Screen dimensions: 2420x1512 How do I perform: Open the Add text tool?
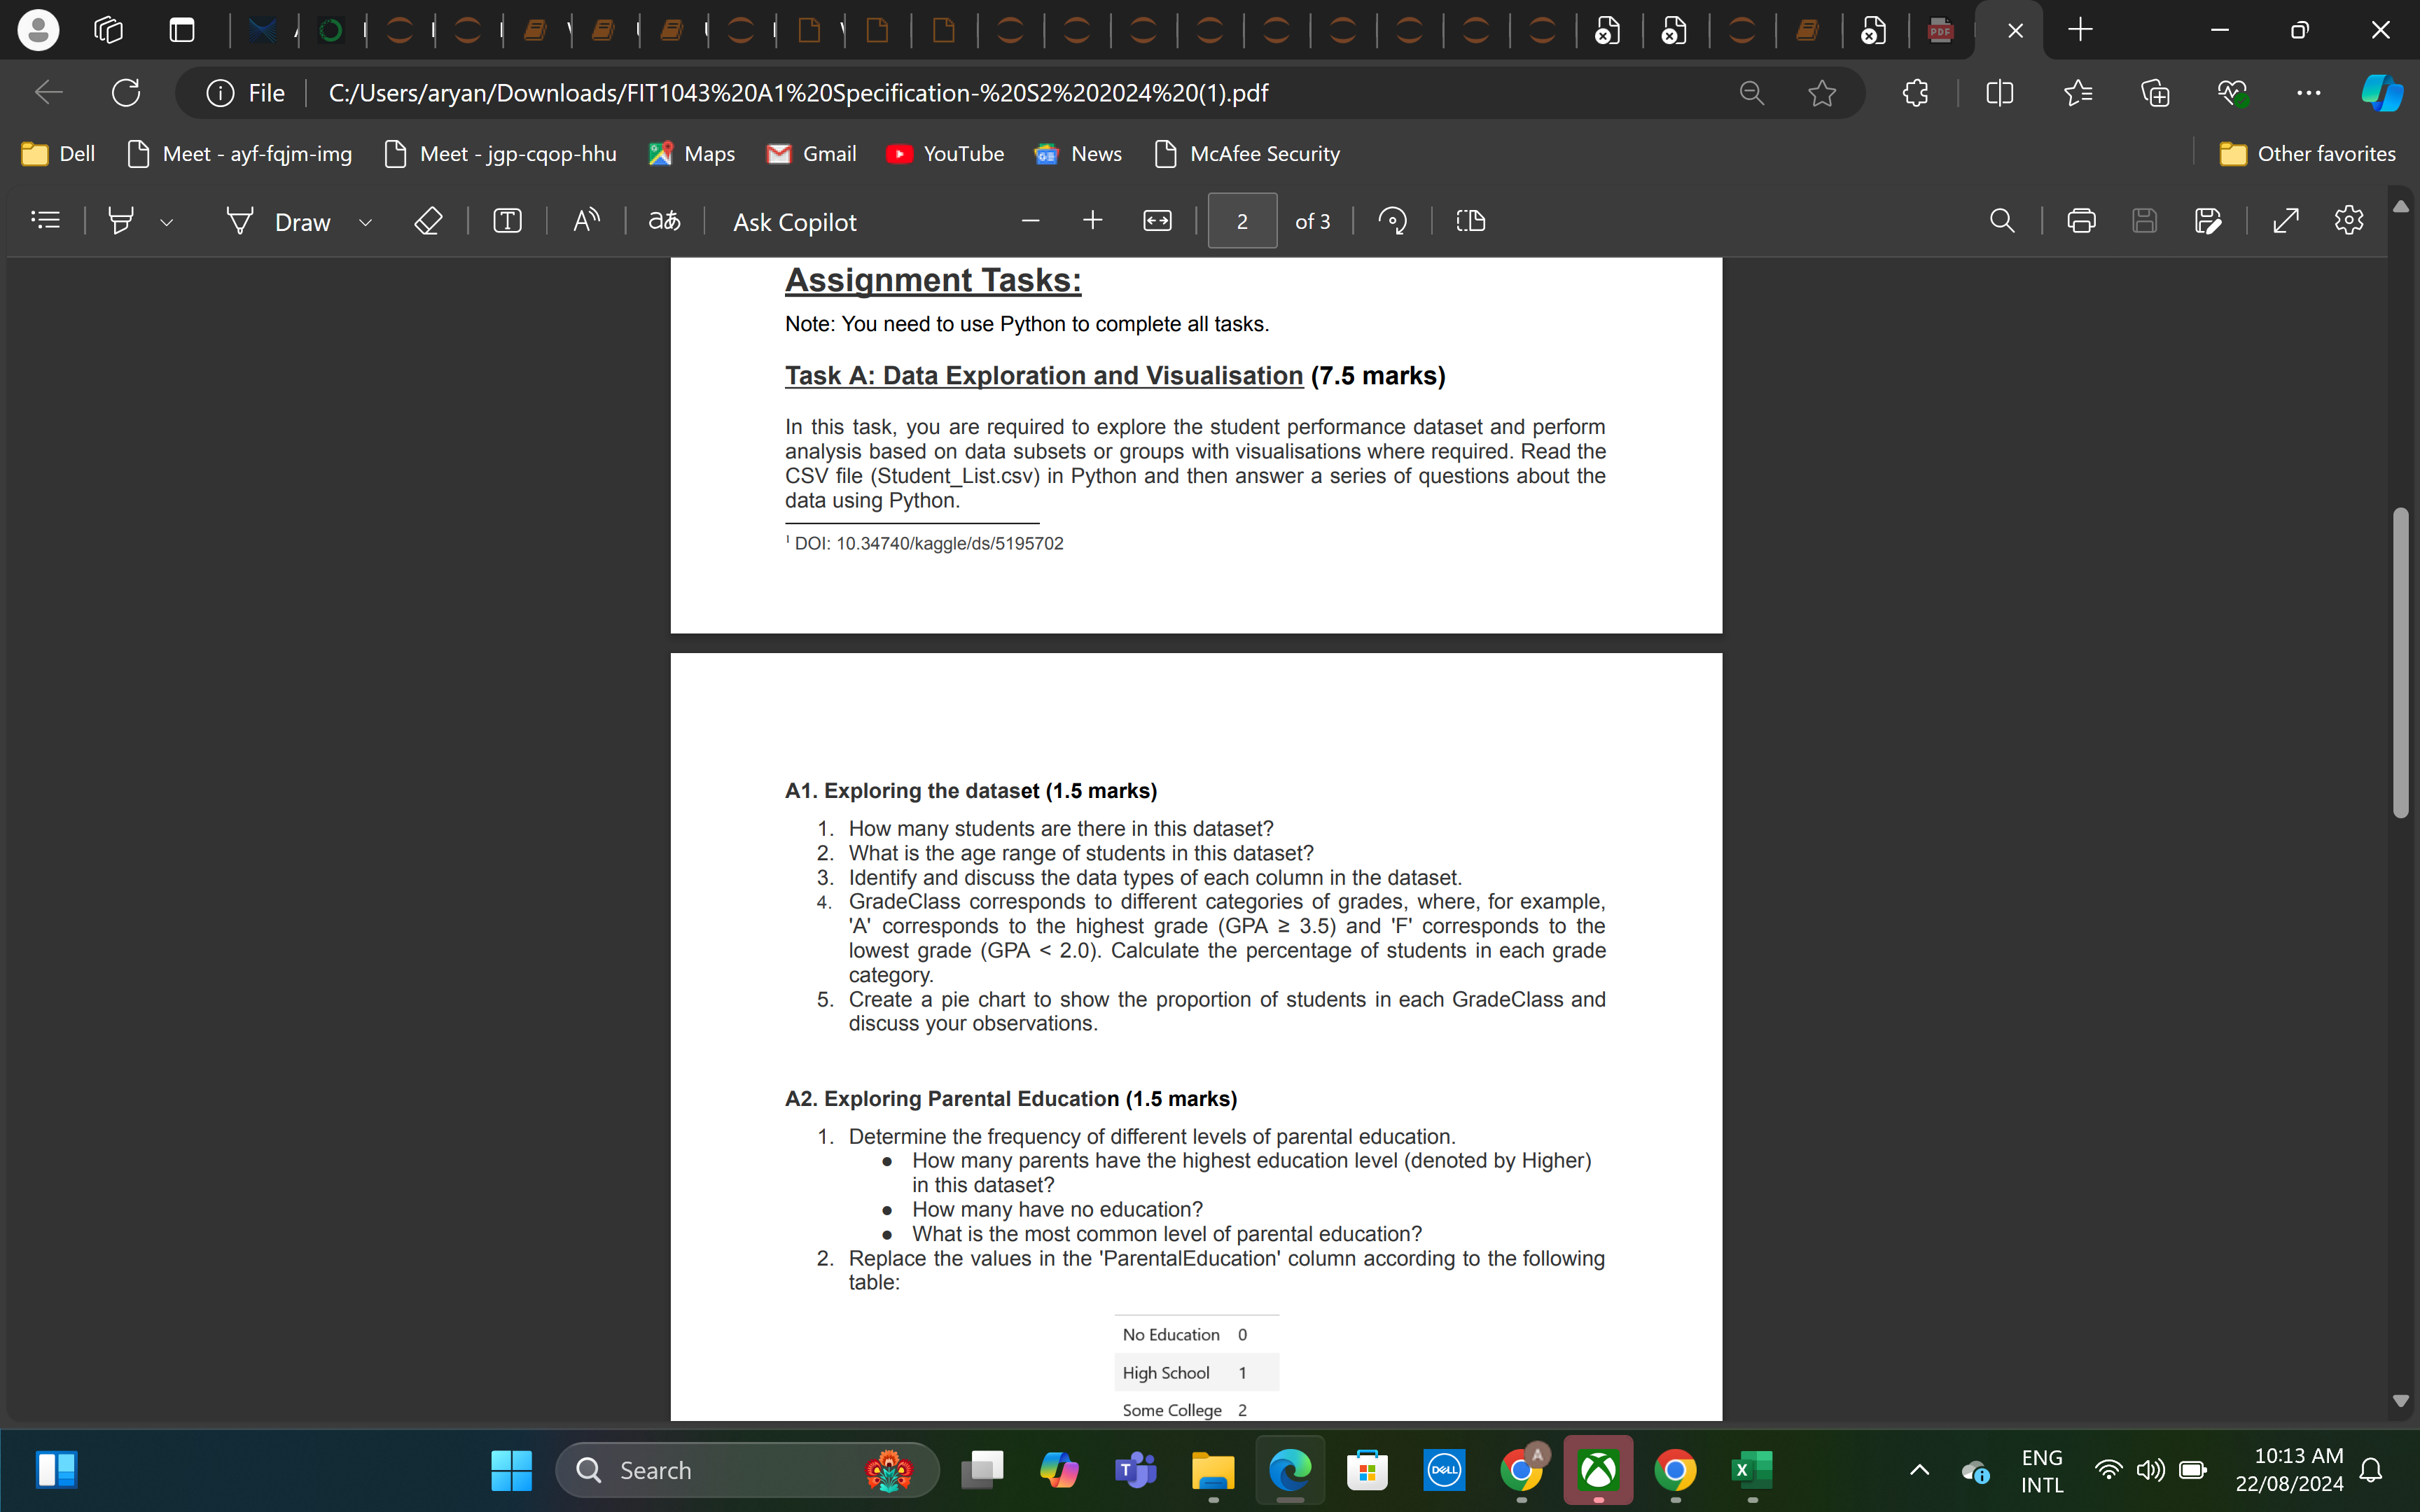[x=506, y=220]
